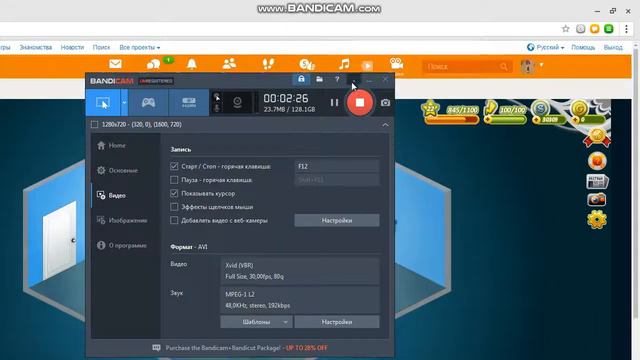Enable Пауза hotkey checkbox

[x=174, y=180]
